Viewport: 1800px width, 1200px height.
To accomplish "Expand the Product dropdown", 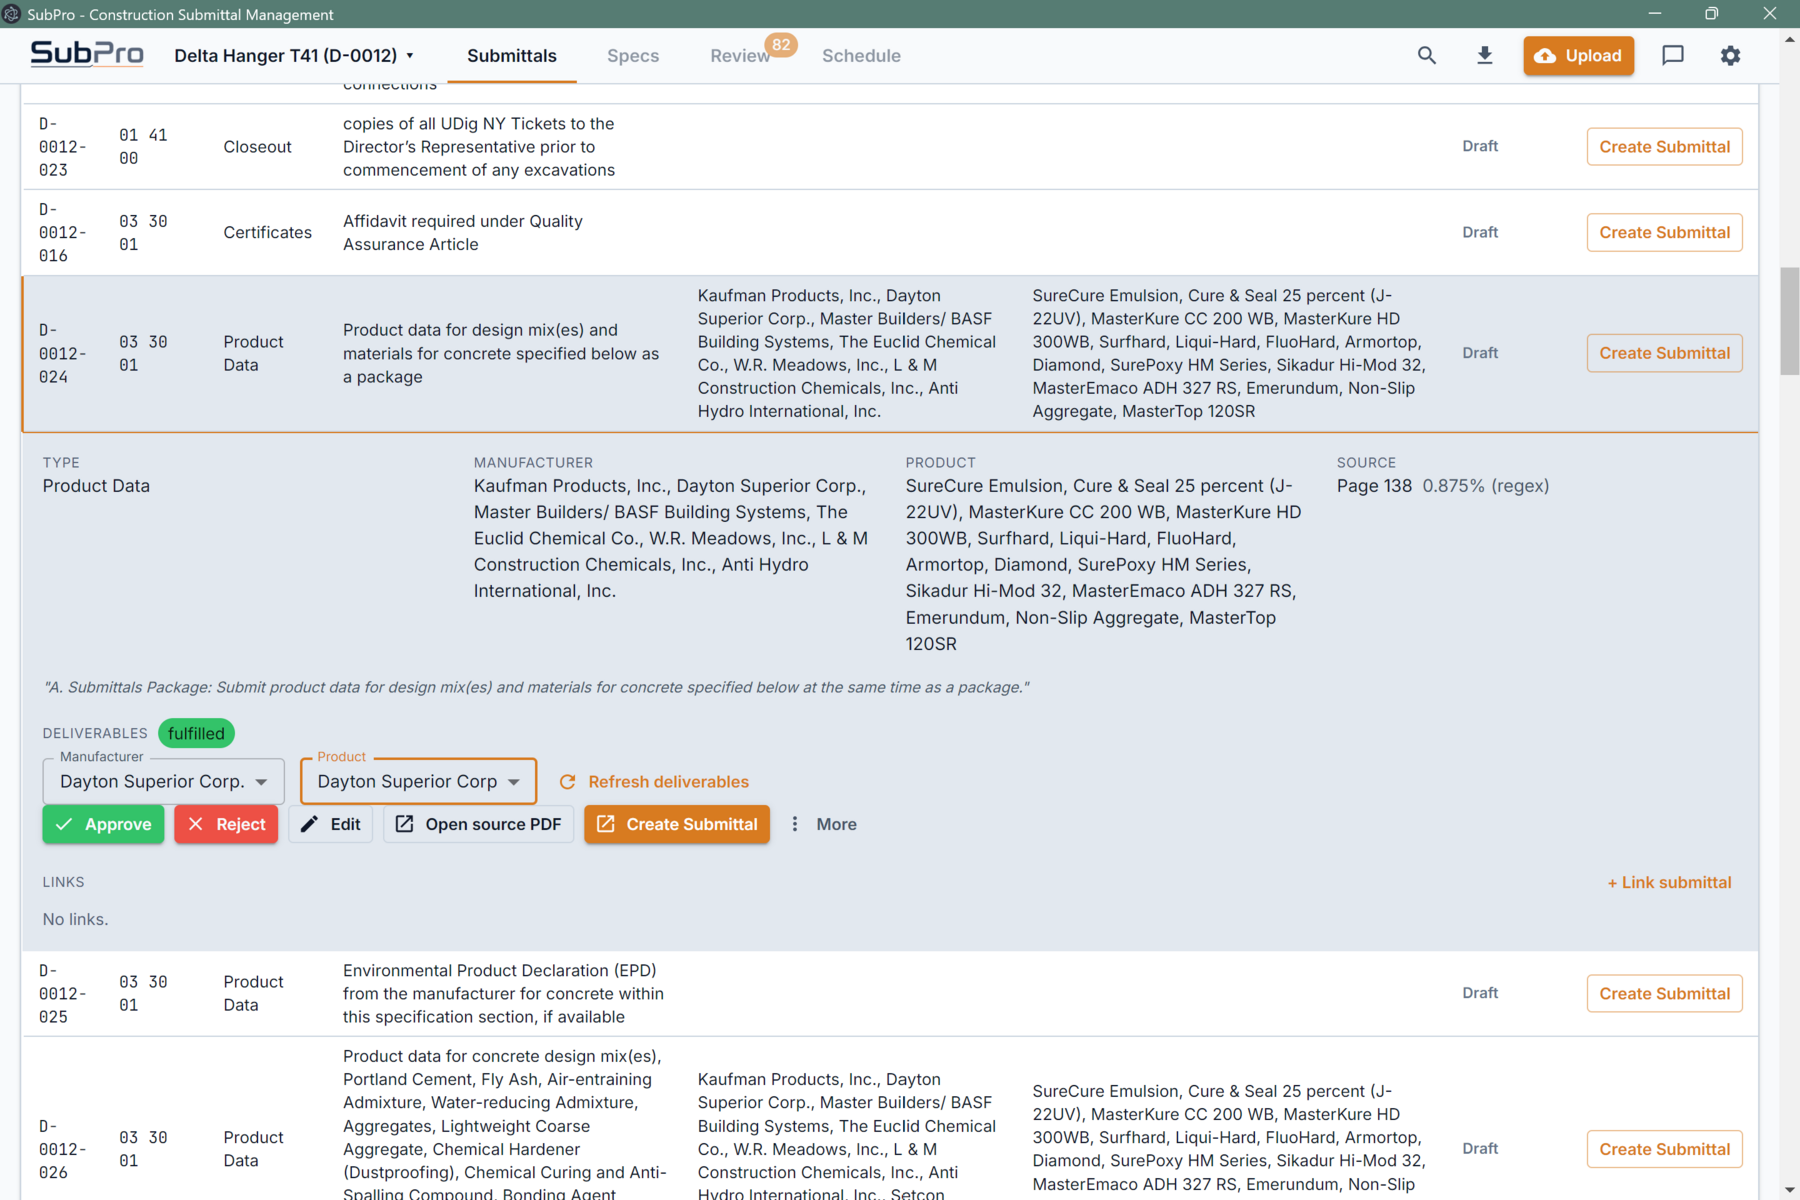I will [x=418, y=781].
